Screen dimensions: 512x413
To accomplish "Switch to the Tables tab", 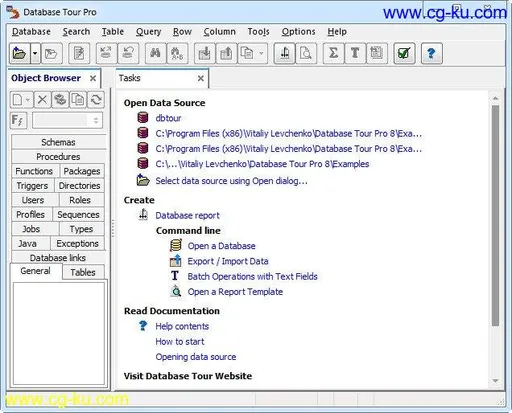I will [x=83, y=272].
